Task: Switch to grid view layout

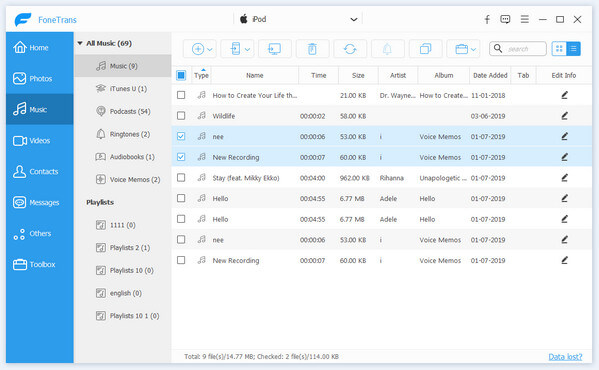Action: [559, 48]
